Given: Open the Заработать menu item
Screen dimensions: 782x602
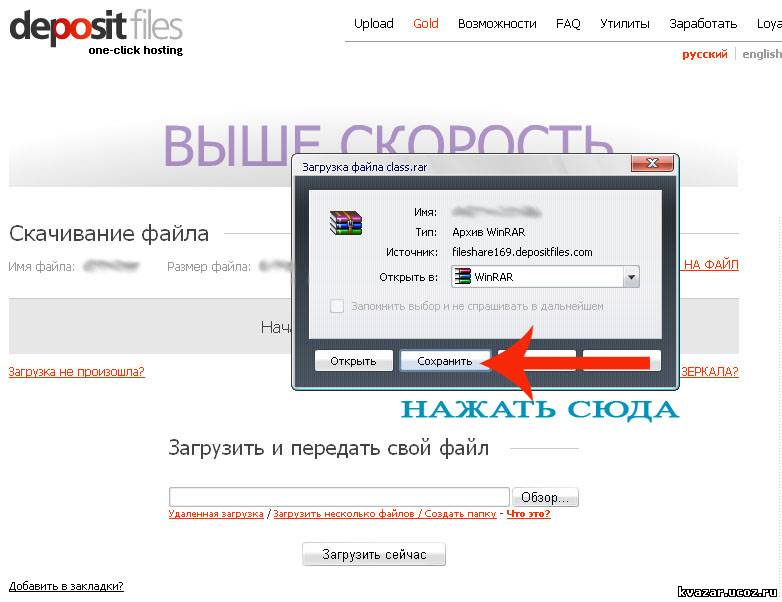Looking at the screenshot, I should (703, 23).
